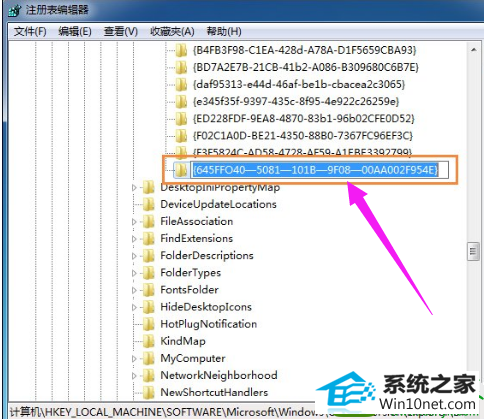Click the key name edit box {645FFO40—5081...}

coord(319,170)
